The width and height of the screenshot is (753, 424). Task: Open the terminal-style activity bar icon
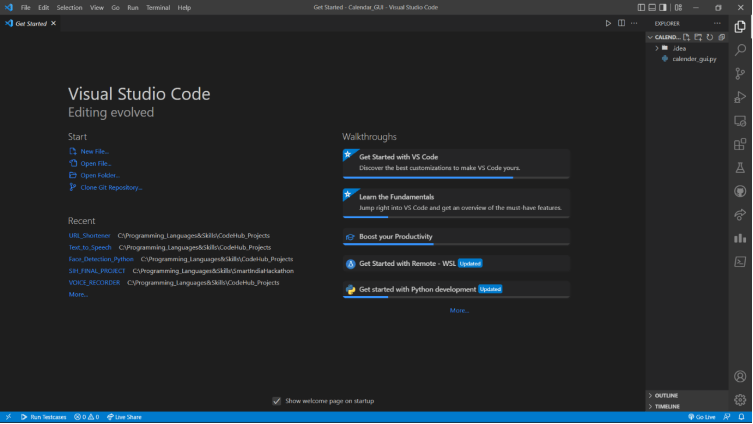(x=740, y=262)
